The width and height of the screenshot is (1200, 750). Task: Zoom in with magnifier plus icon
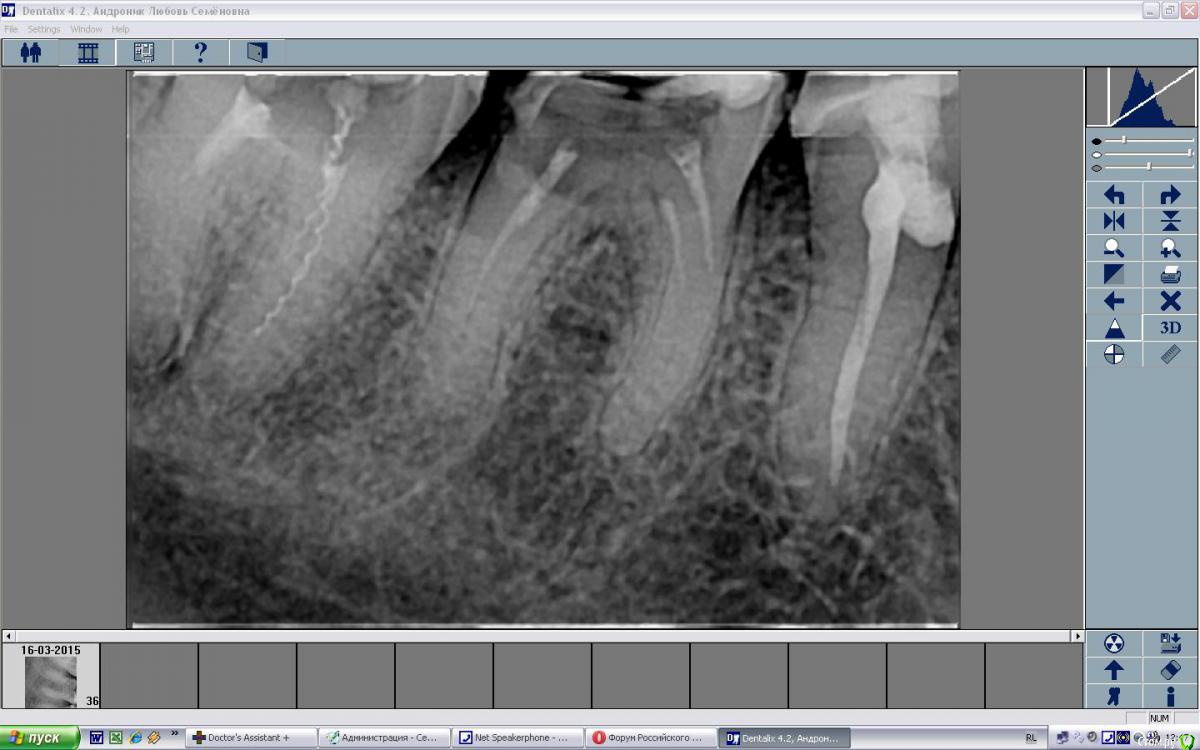pos(1170,249)
